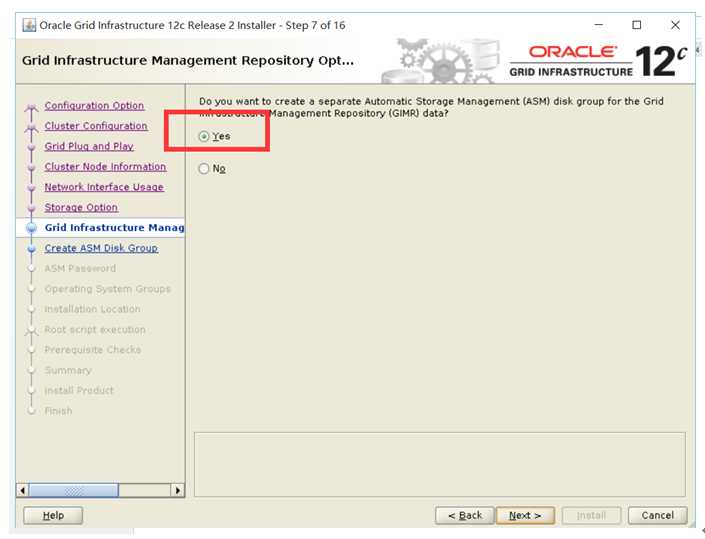Open the Network Interface Usage step

click(x=104, y=187)
